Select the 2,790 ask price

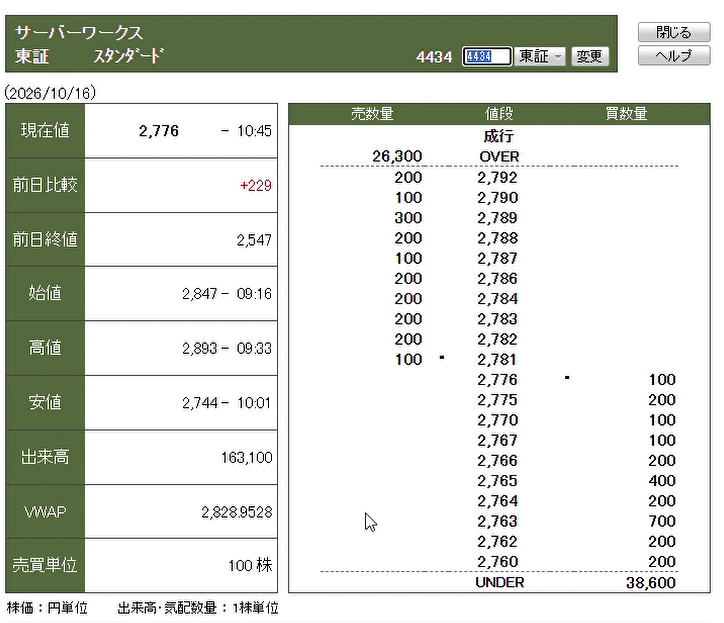[497, 198]
